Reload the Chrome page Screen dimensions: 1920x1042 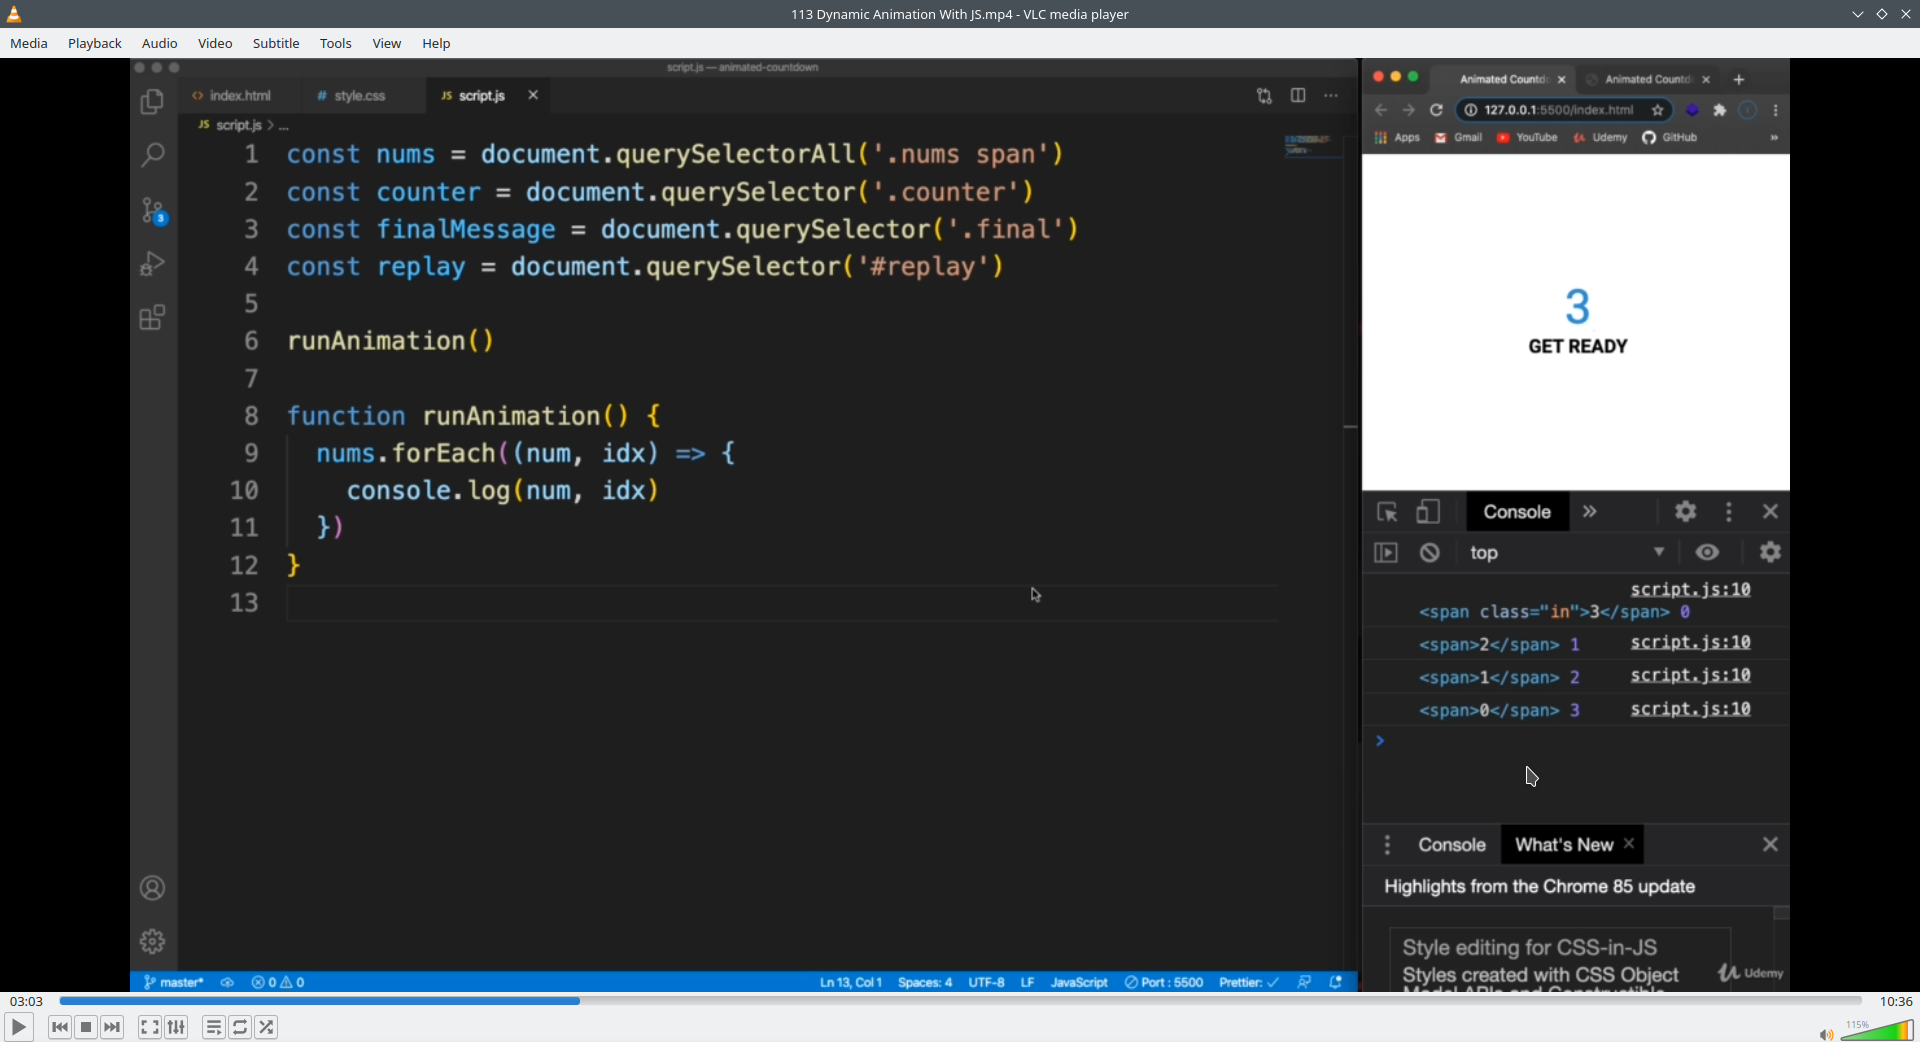pyautogui.click(x=1437, y=110)
